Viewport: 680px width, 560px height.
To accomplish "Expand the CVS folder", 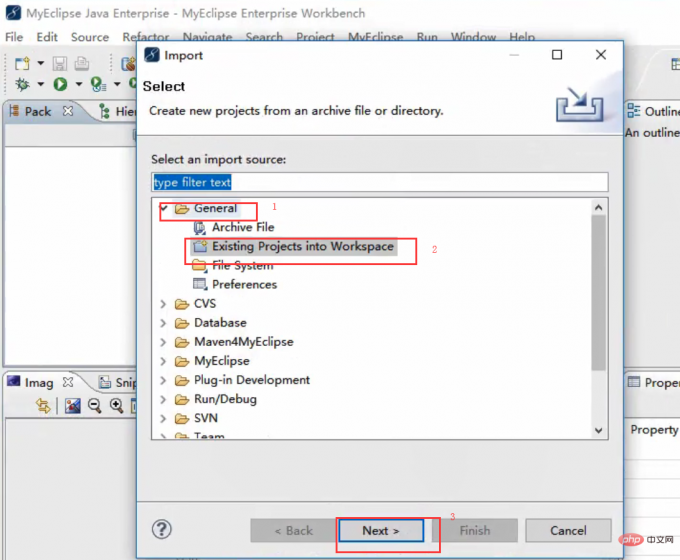I will coord(163,304).
